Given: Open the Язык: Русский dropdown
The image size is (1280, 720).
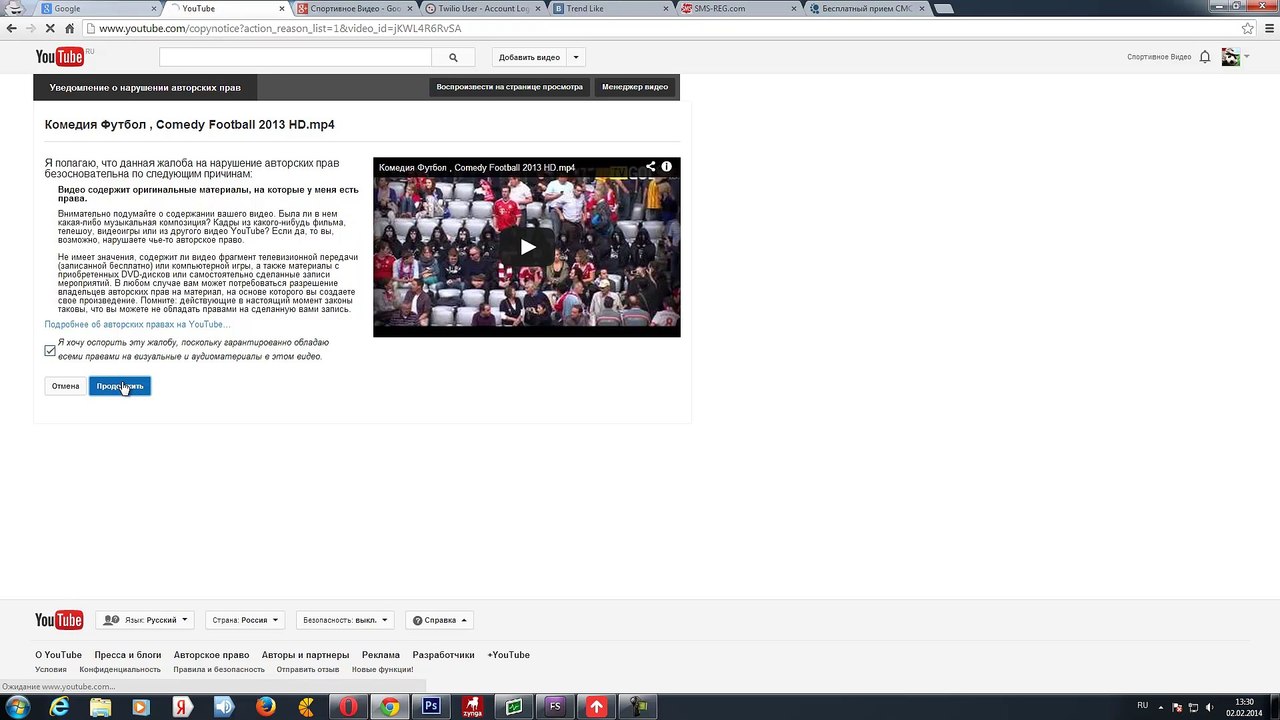Looking at the screenshot, I should point(146,620).
